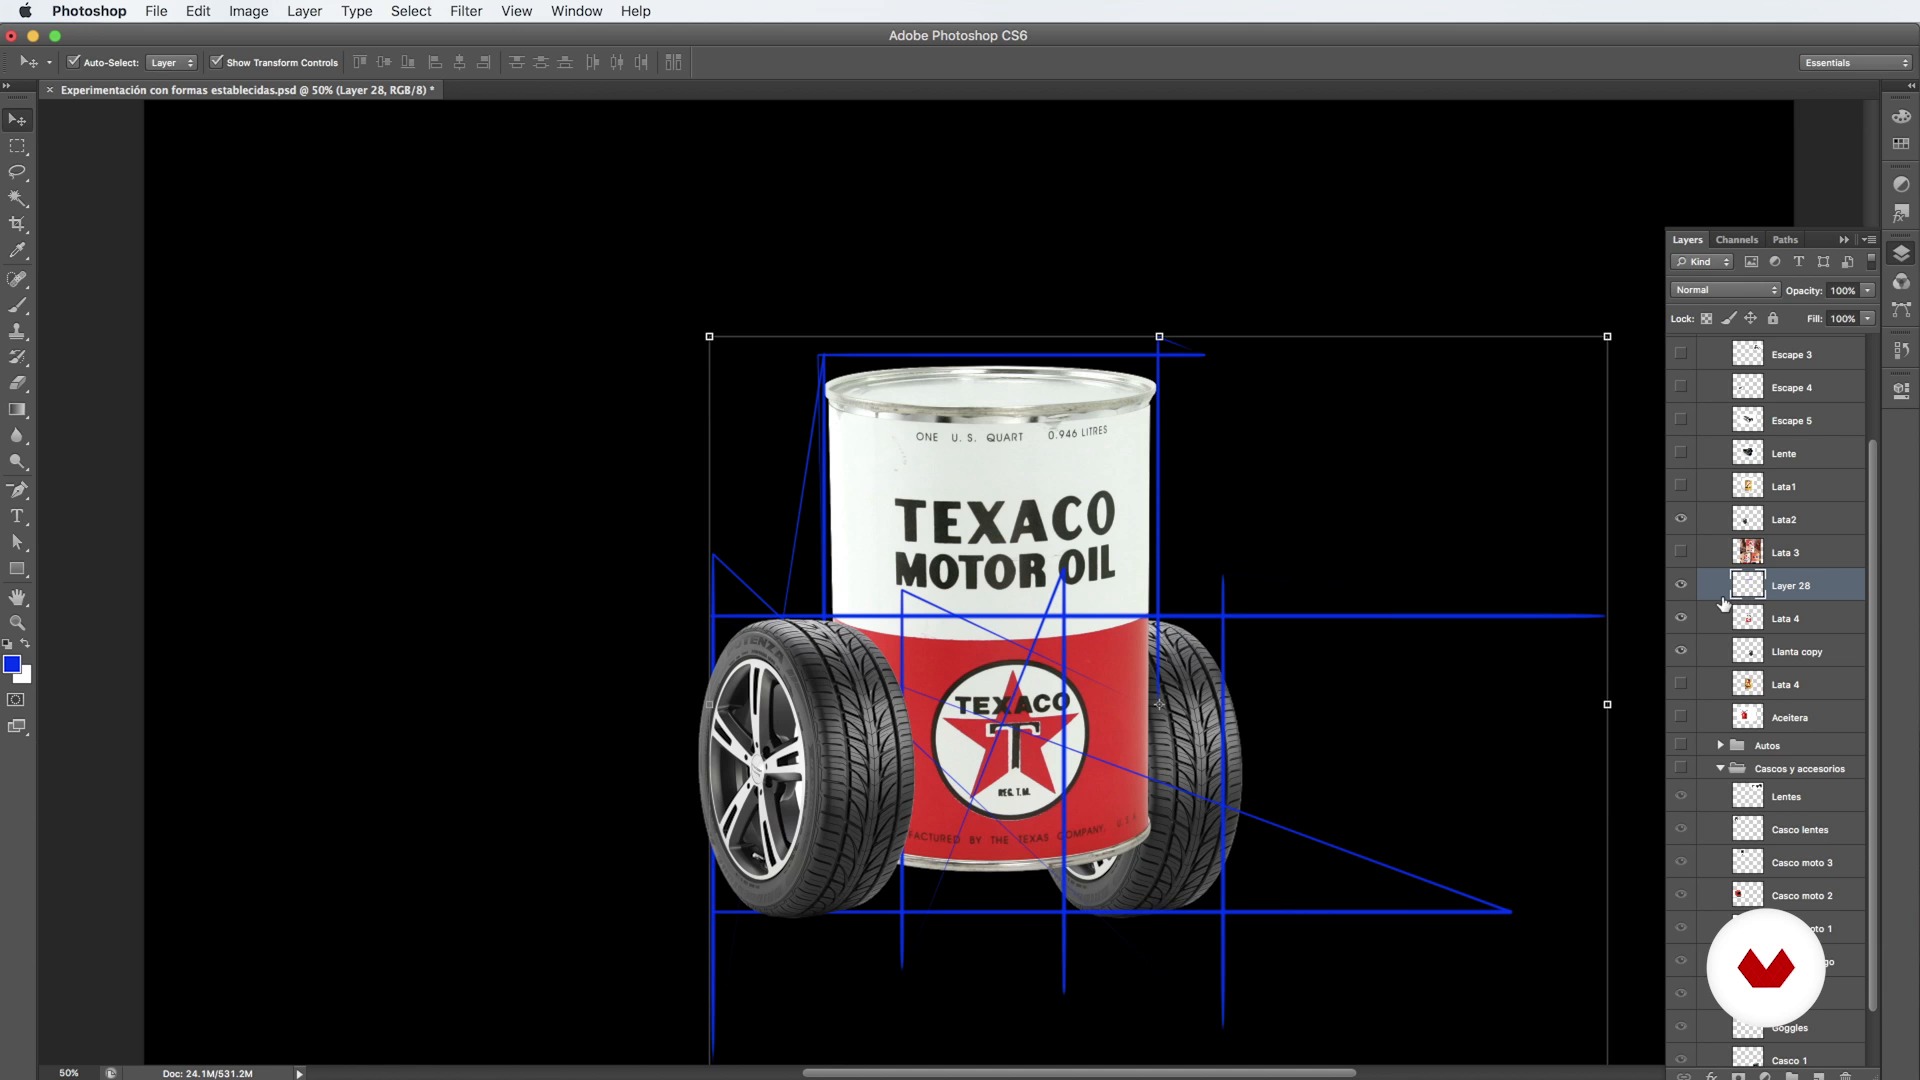Open the Normal blend mode dropdown
The height and width of the screenshot is (1080, 1920).
click(1726, 290)
